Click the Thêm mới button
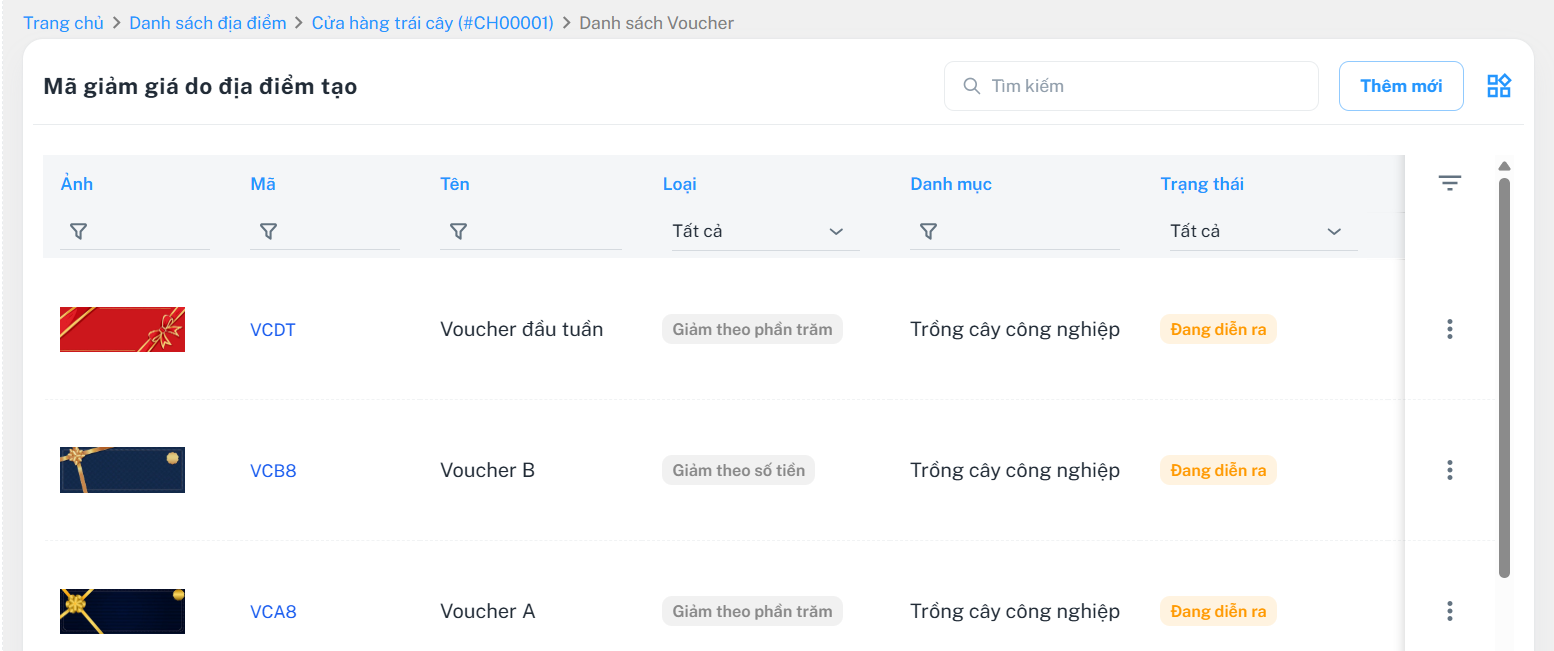Viewport: 1554px width, 651px height. (1400, 86)
